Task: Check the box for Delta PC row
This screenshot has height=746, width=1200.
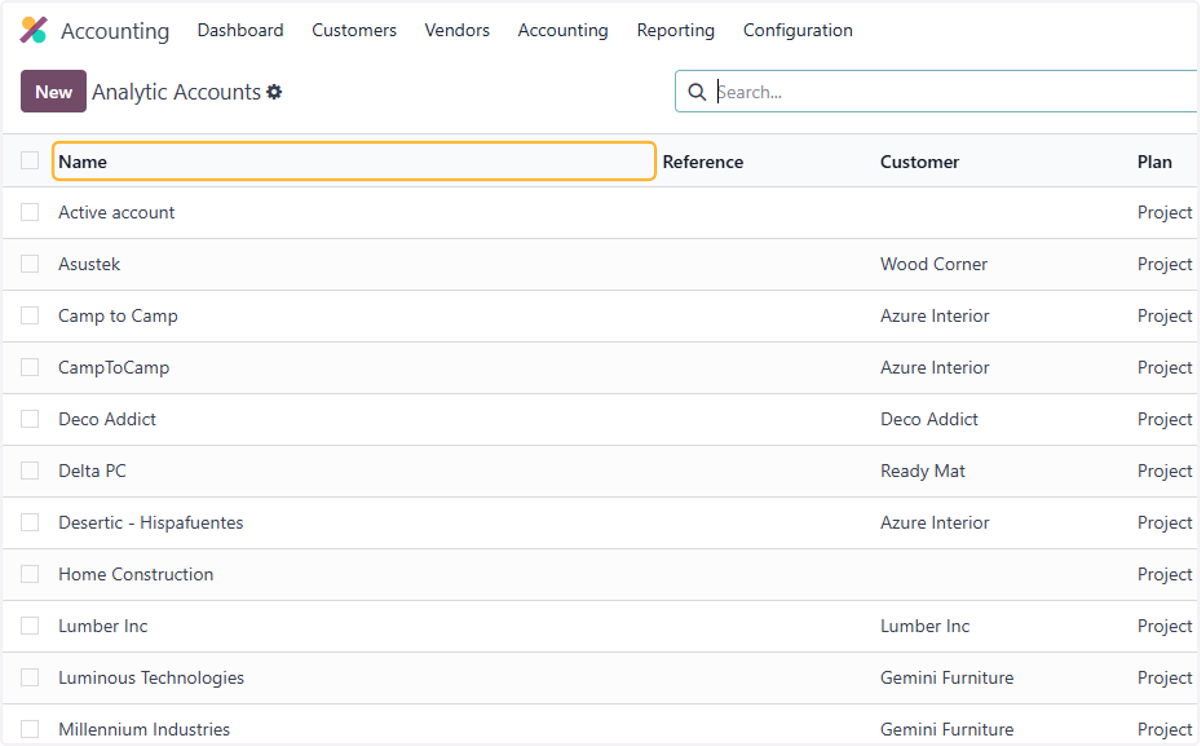Action: 30,471
